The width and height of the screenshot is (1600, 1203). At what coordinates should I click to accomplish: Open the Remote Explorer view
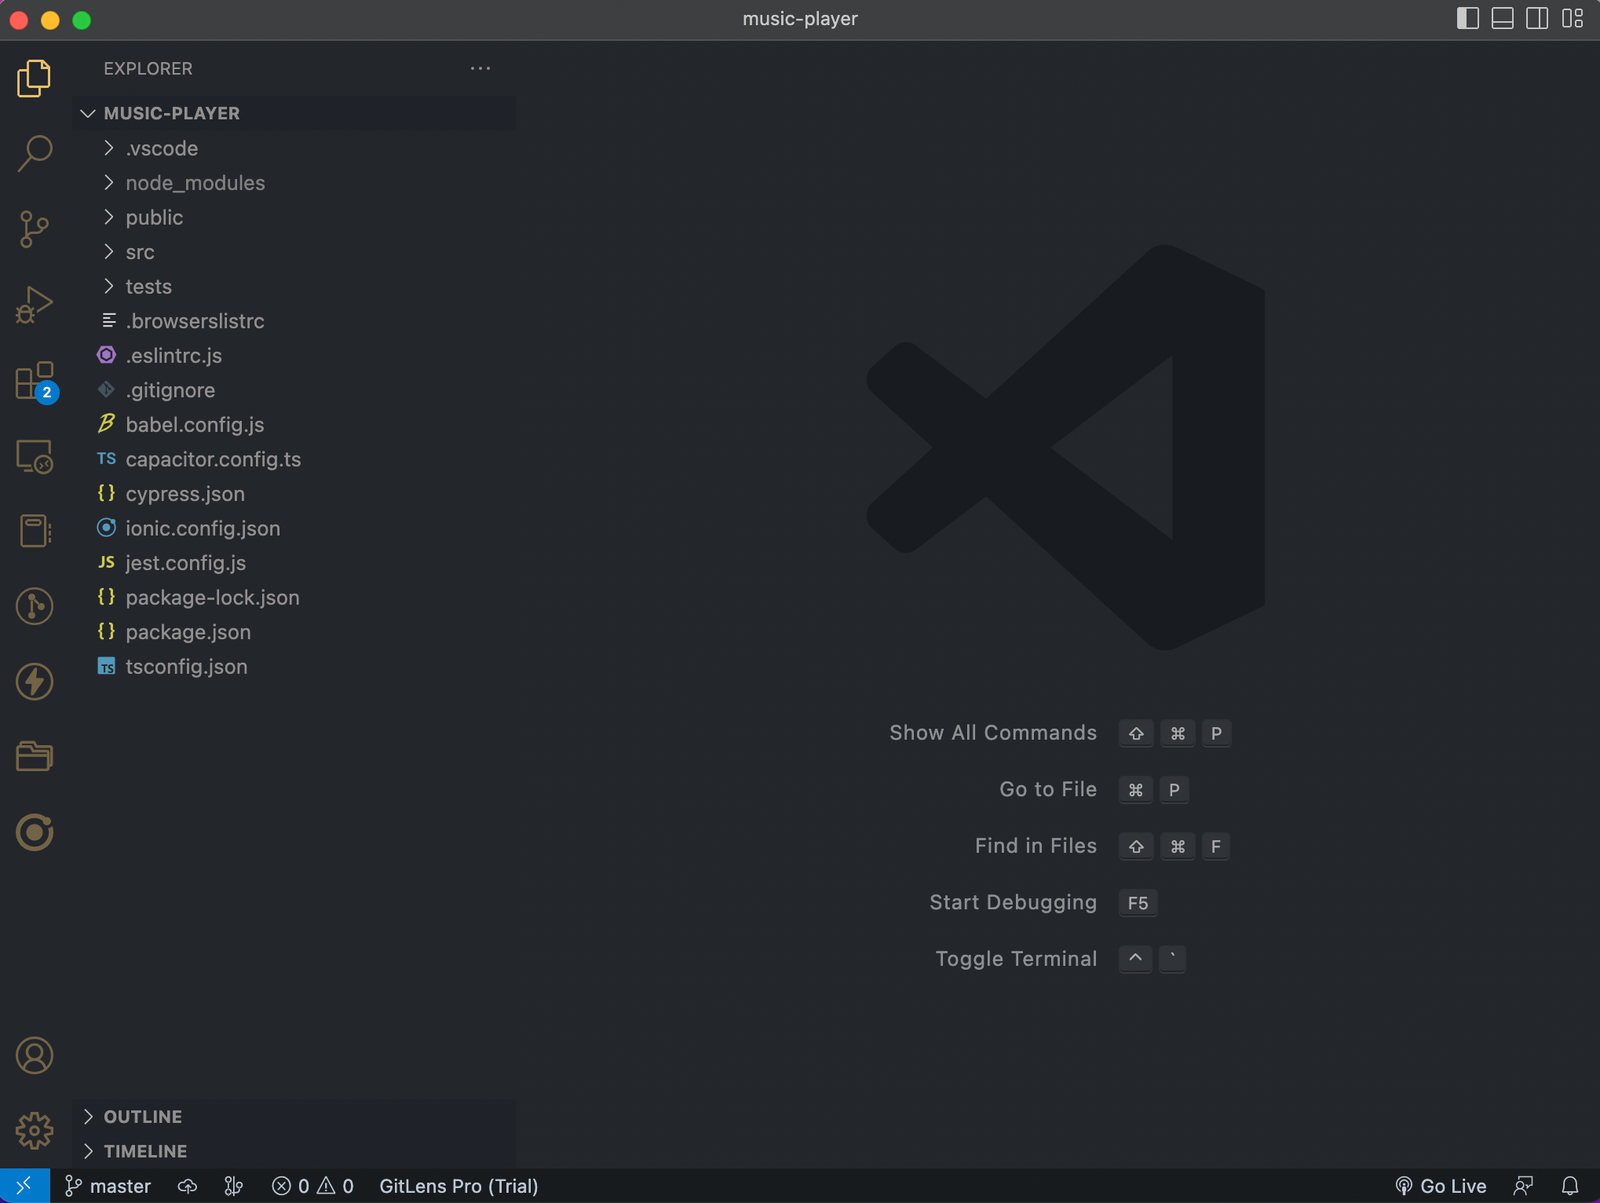point(34,456)
